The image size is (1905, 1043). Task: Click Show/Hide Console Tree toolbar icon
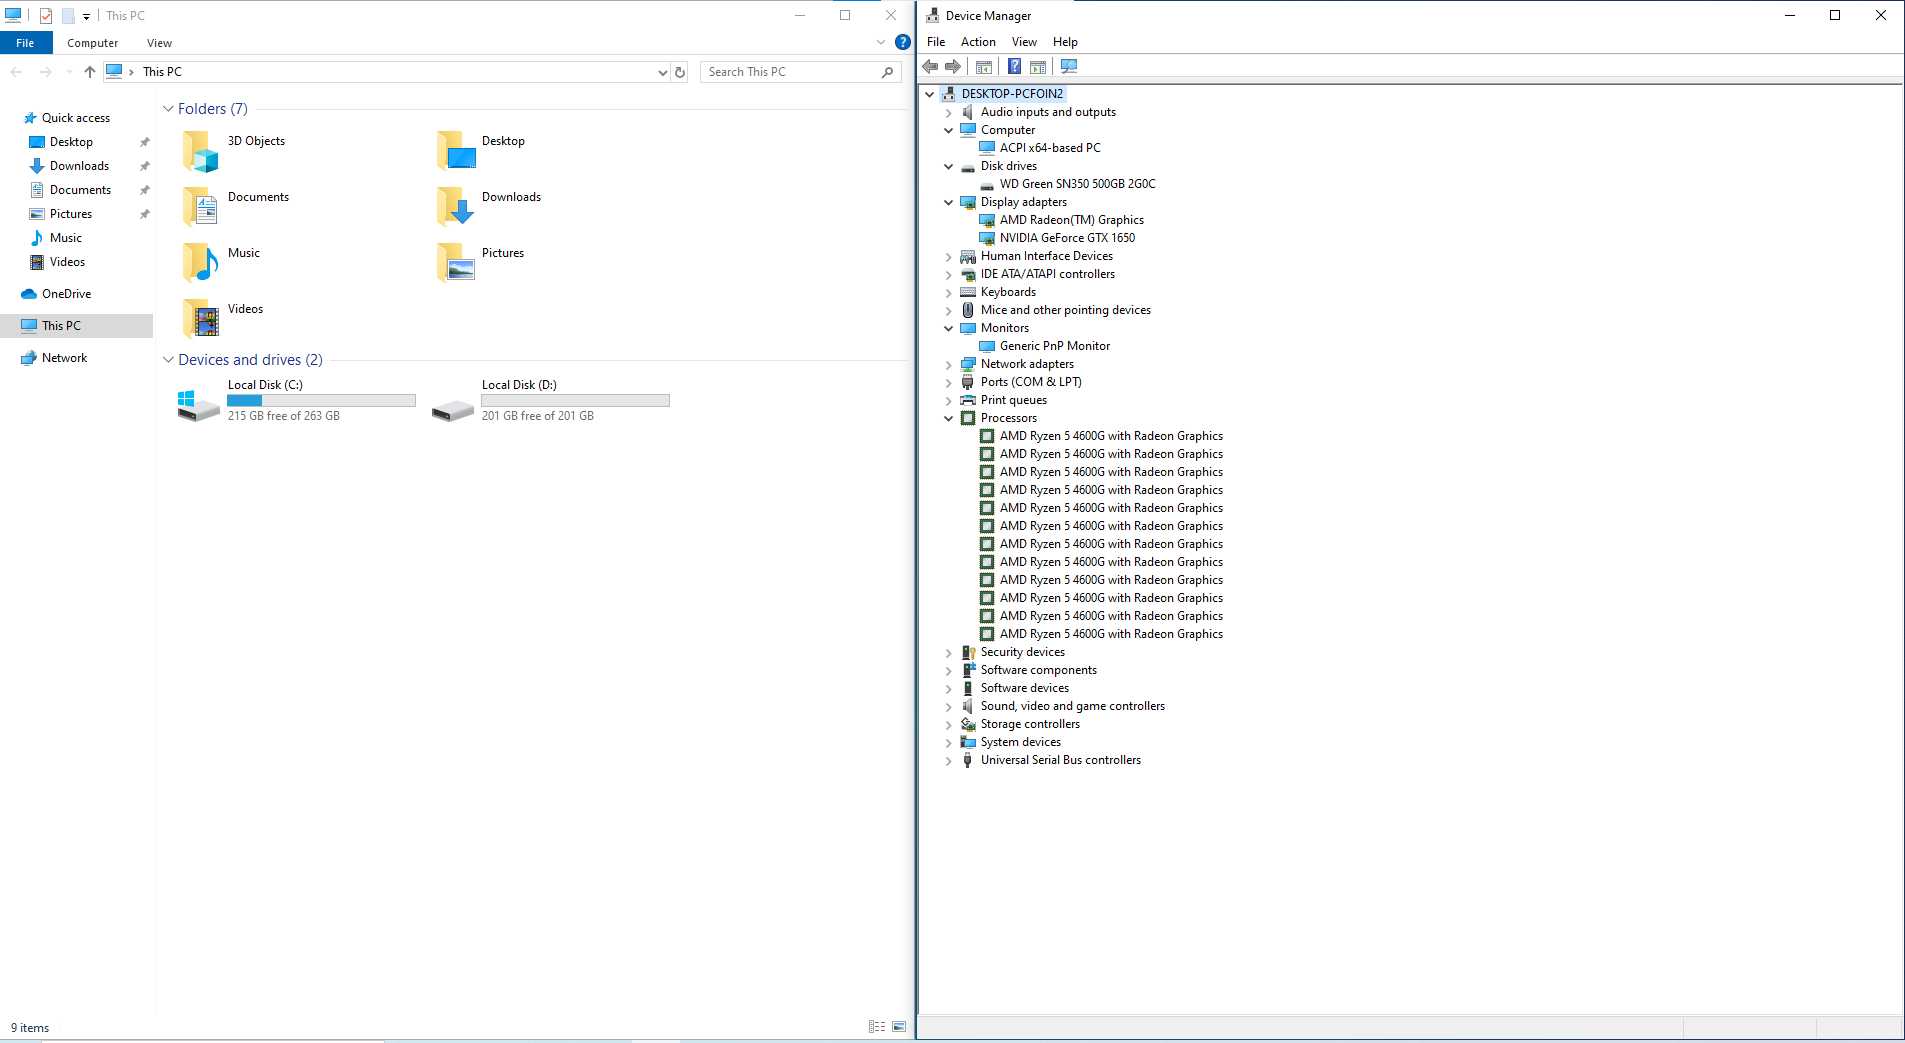pyautogui.click(x=984, y=67)
